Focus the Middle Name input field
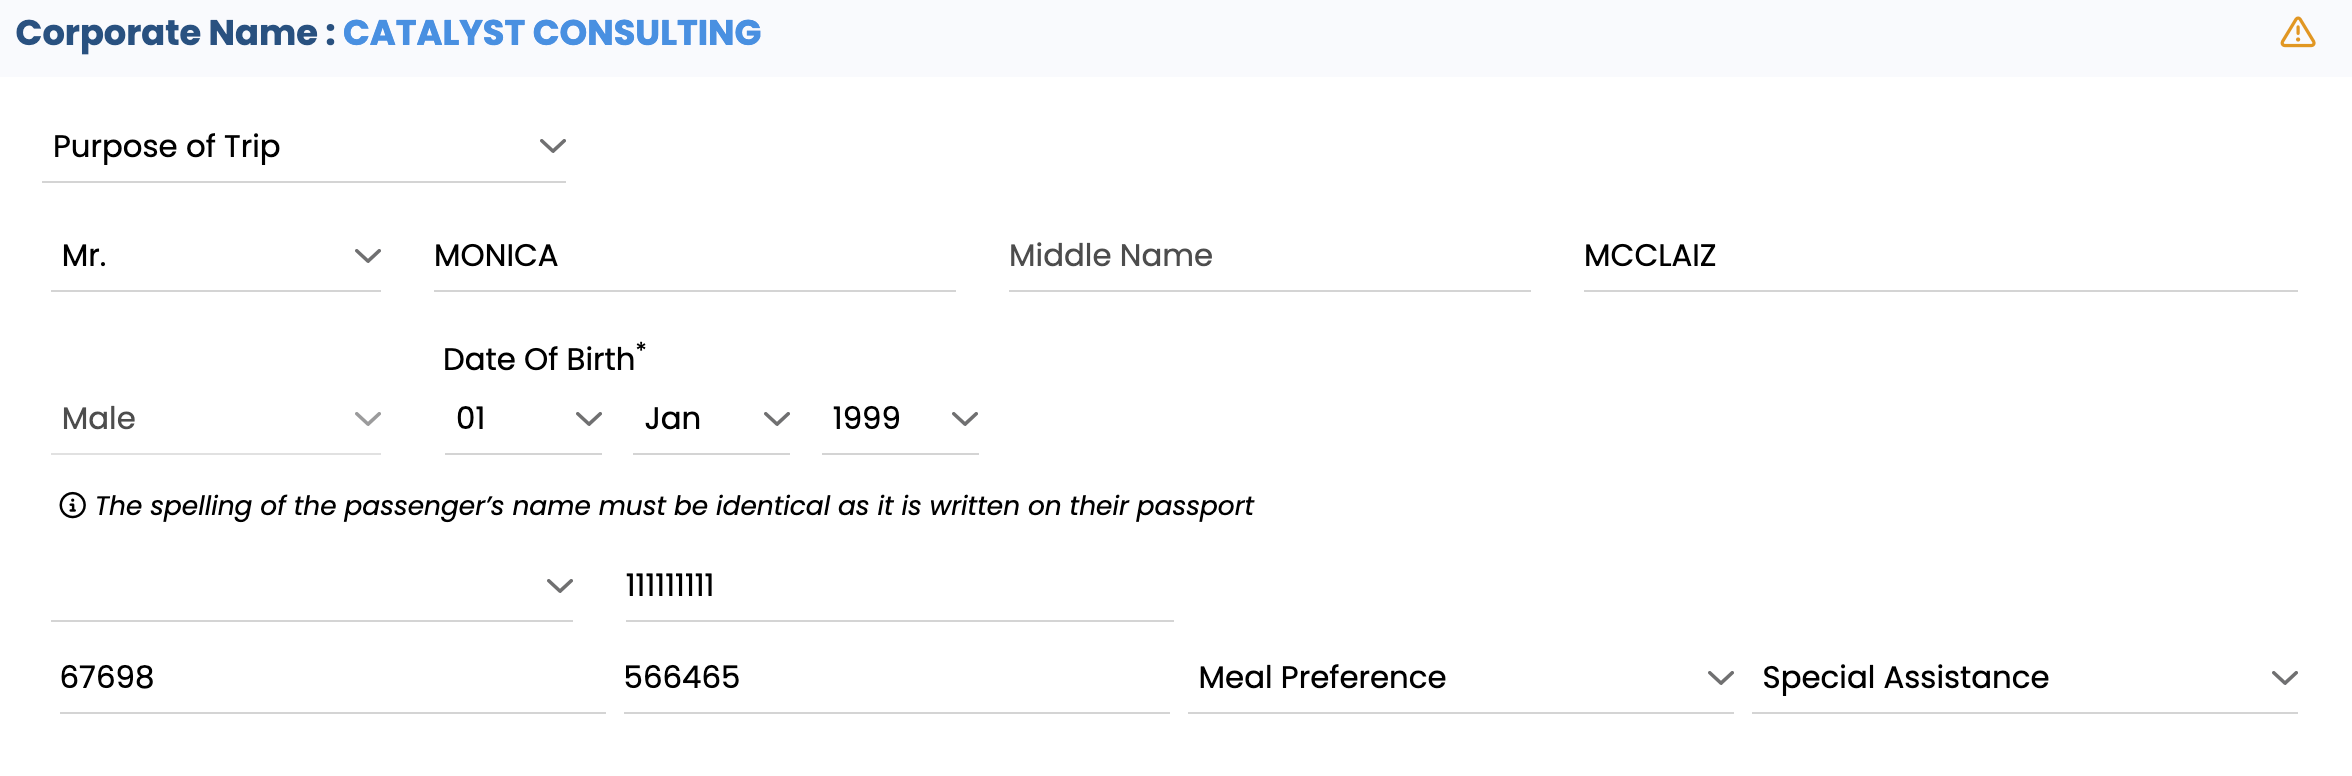The width and height of the screenshot is (2352, 776). coord(1269,256)
